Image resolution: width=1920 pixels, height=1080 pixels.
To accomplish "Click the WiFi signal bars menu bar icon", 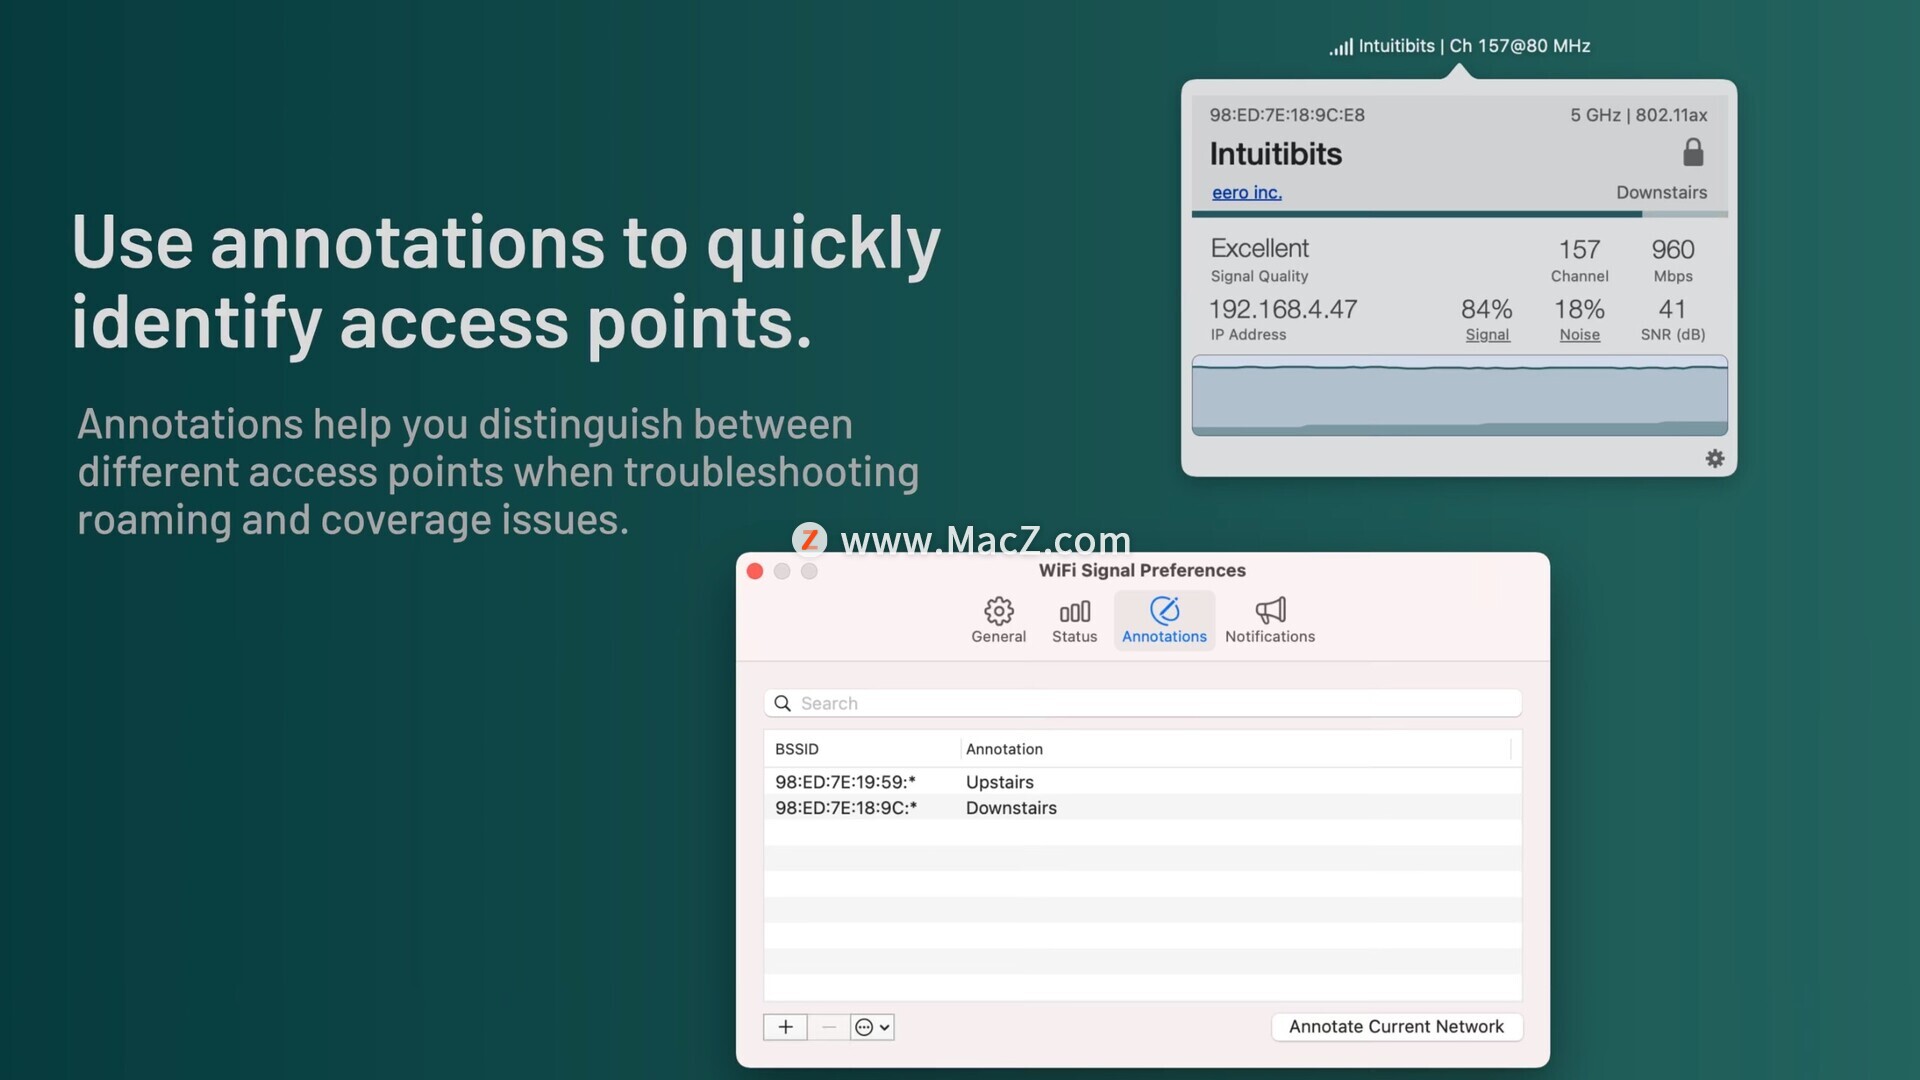I will click(1340, 46).
